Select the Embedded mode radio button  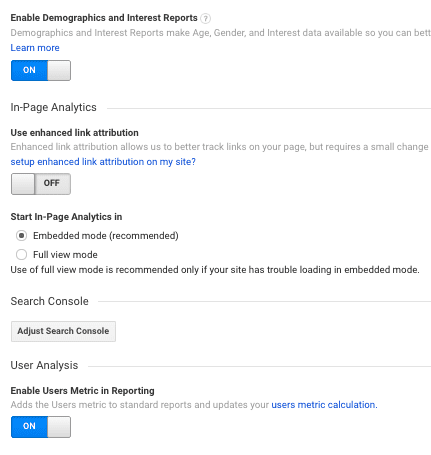tap(21, 236)
